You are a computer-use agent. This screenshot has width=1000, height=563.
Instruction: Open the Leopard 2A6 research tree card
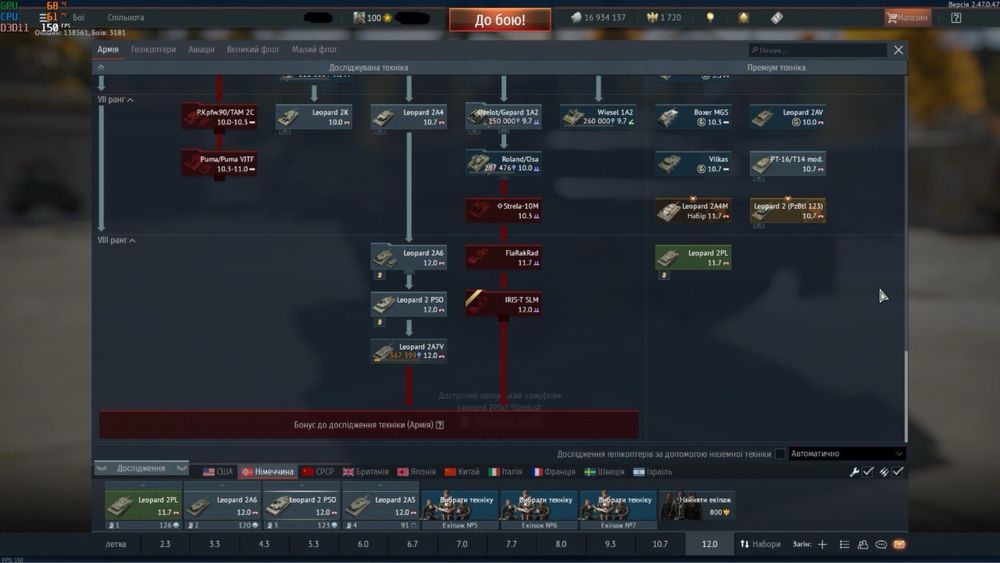tap(409, 257)
